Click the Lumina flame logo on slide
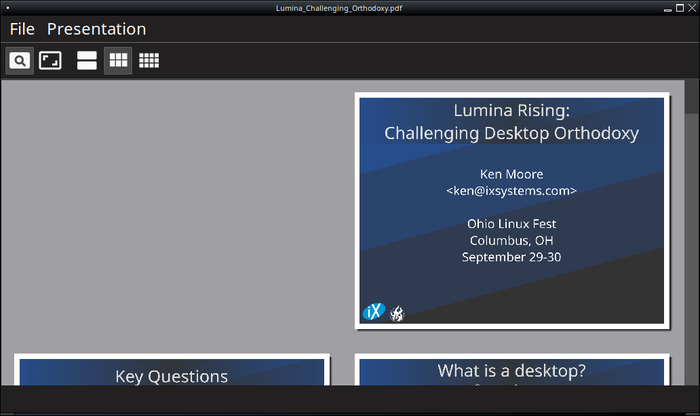This screenshot has height=416, width=700. pyautogui.click(x=397, y=313)
